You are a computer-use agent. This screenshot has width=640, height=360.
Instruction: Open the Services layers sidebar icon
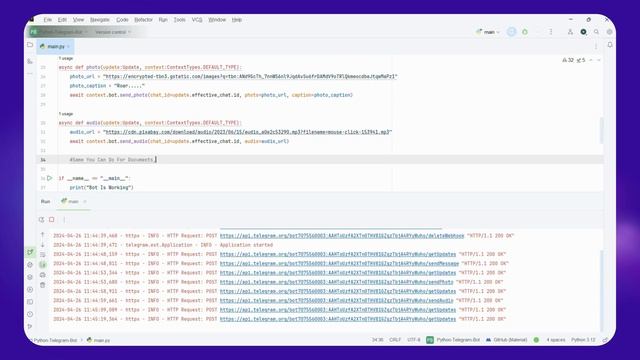[x=30, y=277]
